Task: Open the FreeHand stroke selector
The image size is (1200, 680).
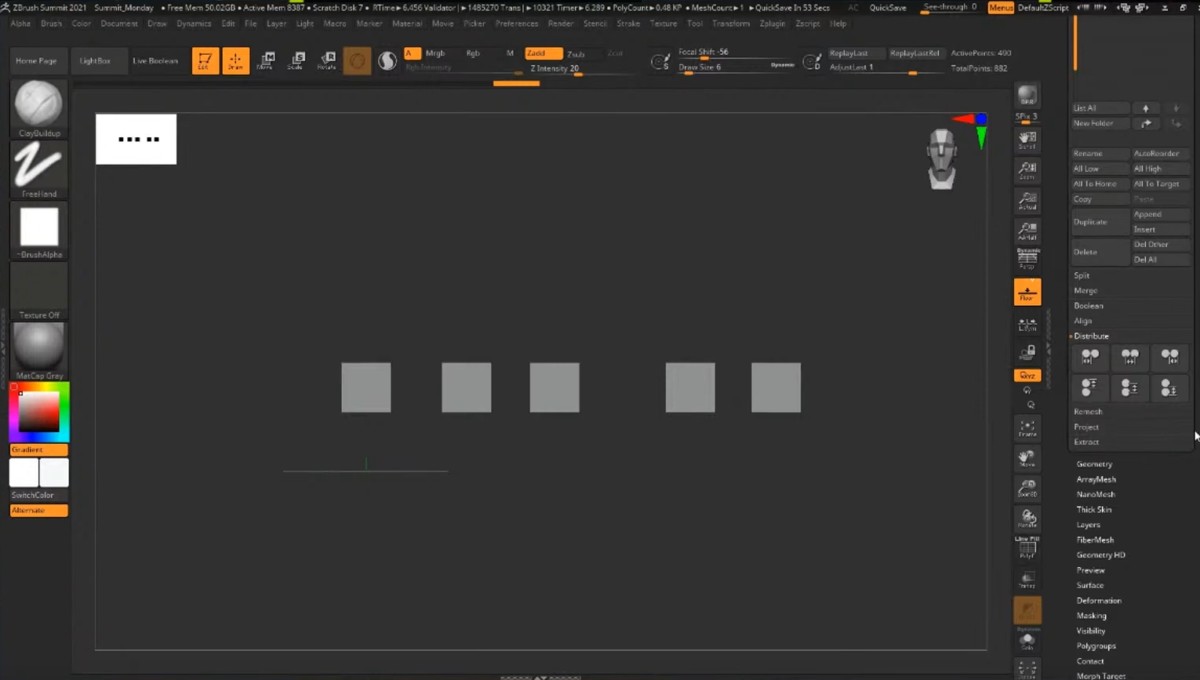Action: [x=39, y=166]
